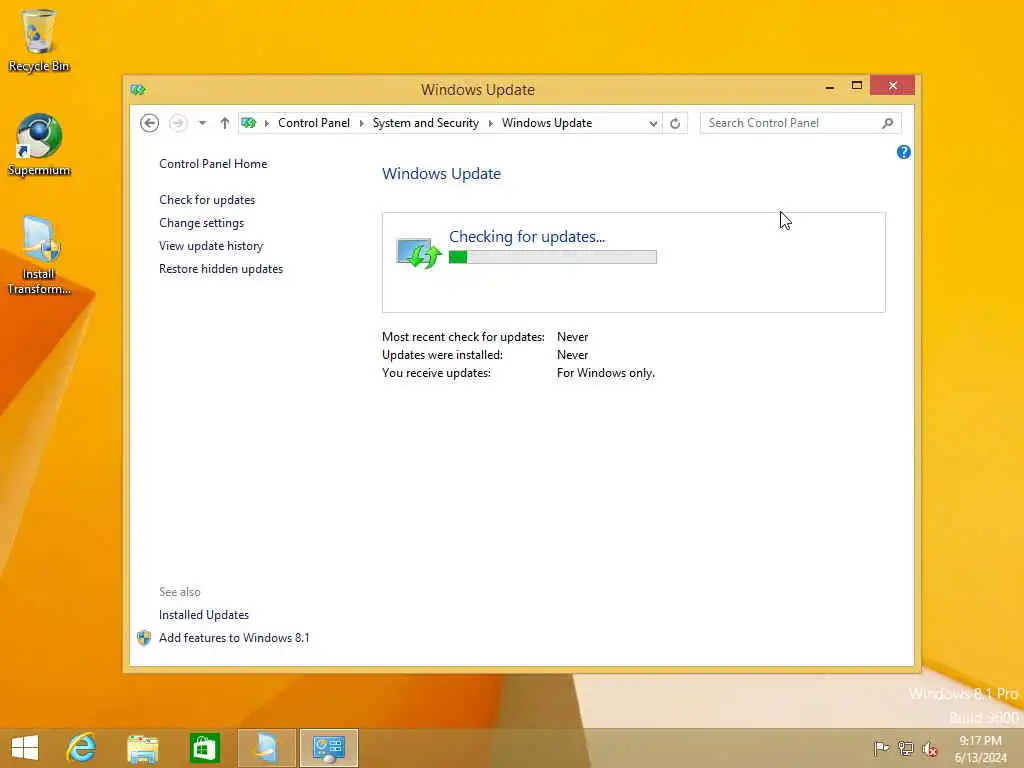
Task: Open Control Panel Home link
Action: pos(213,164)
